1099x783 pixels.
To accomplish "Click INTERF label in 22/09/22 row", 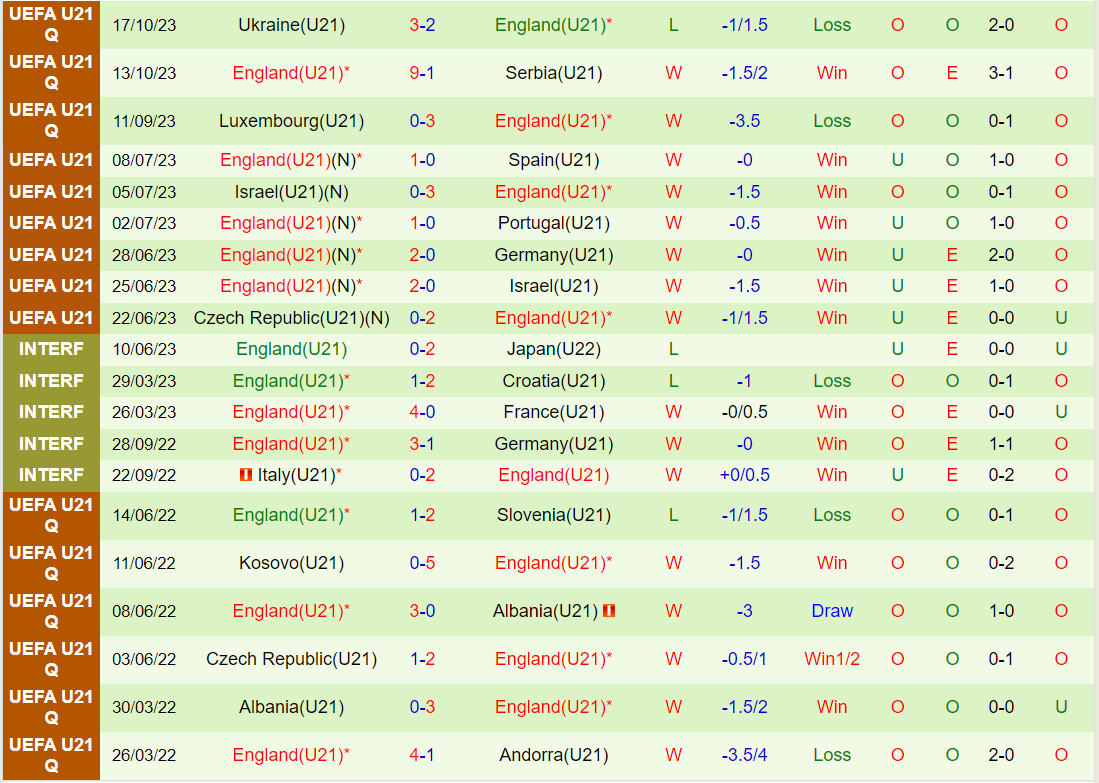I will click(x=51, y=475).
